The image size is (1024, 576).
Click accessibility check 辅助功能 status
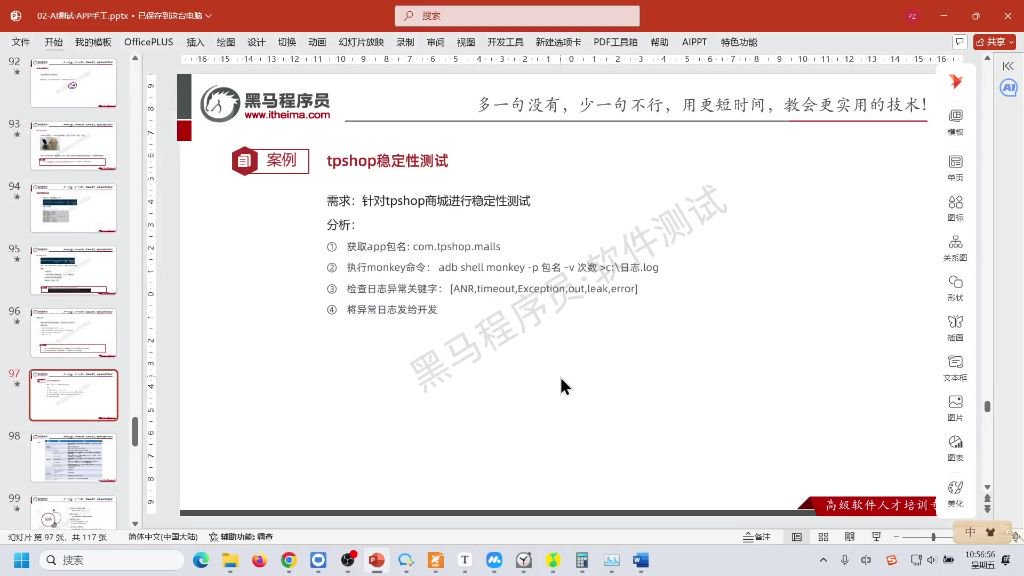point(241,537)
